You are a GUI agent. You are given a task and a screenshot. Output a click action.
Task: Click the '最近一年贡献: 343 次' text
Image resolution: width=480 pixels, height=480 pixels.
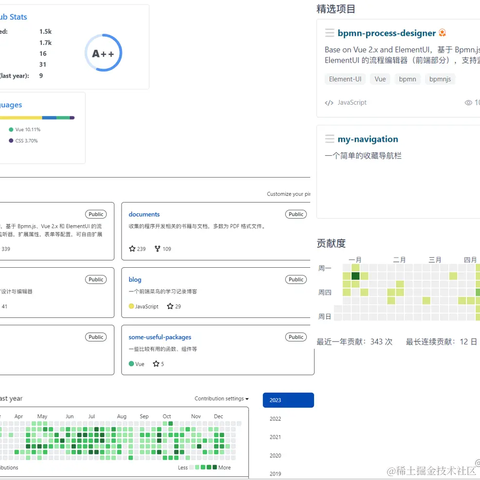(354, 342)
